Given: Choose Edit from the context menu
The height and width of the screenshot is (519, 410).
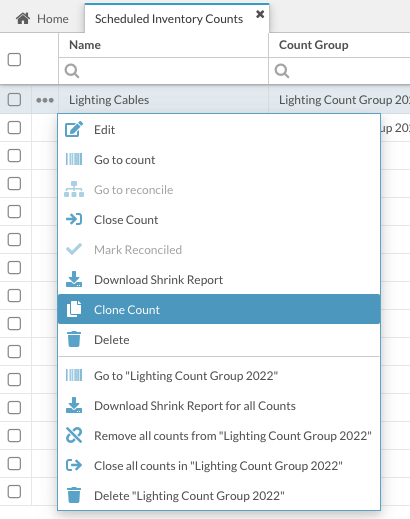Looking at the screenshot, I should (219, 130).
